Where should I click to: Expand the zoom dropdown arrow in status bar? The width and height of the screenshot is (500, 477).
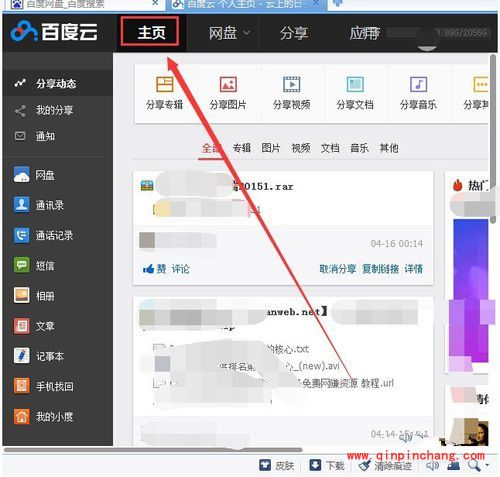click(487, 465)
